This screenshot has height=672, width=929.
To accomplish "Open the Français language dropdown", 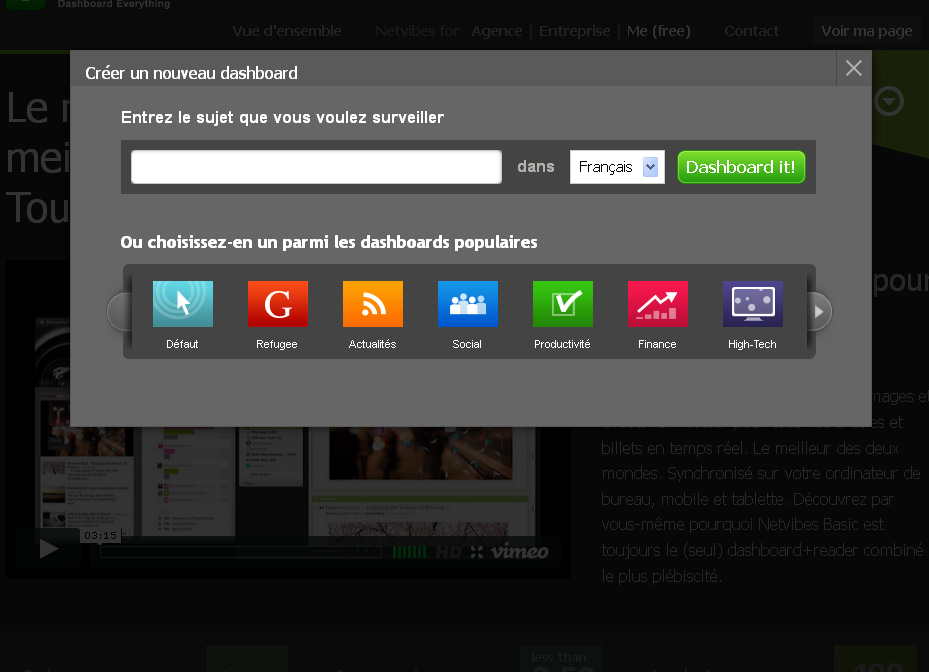I will tap(617, 167).
